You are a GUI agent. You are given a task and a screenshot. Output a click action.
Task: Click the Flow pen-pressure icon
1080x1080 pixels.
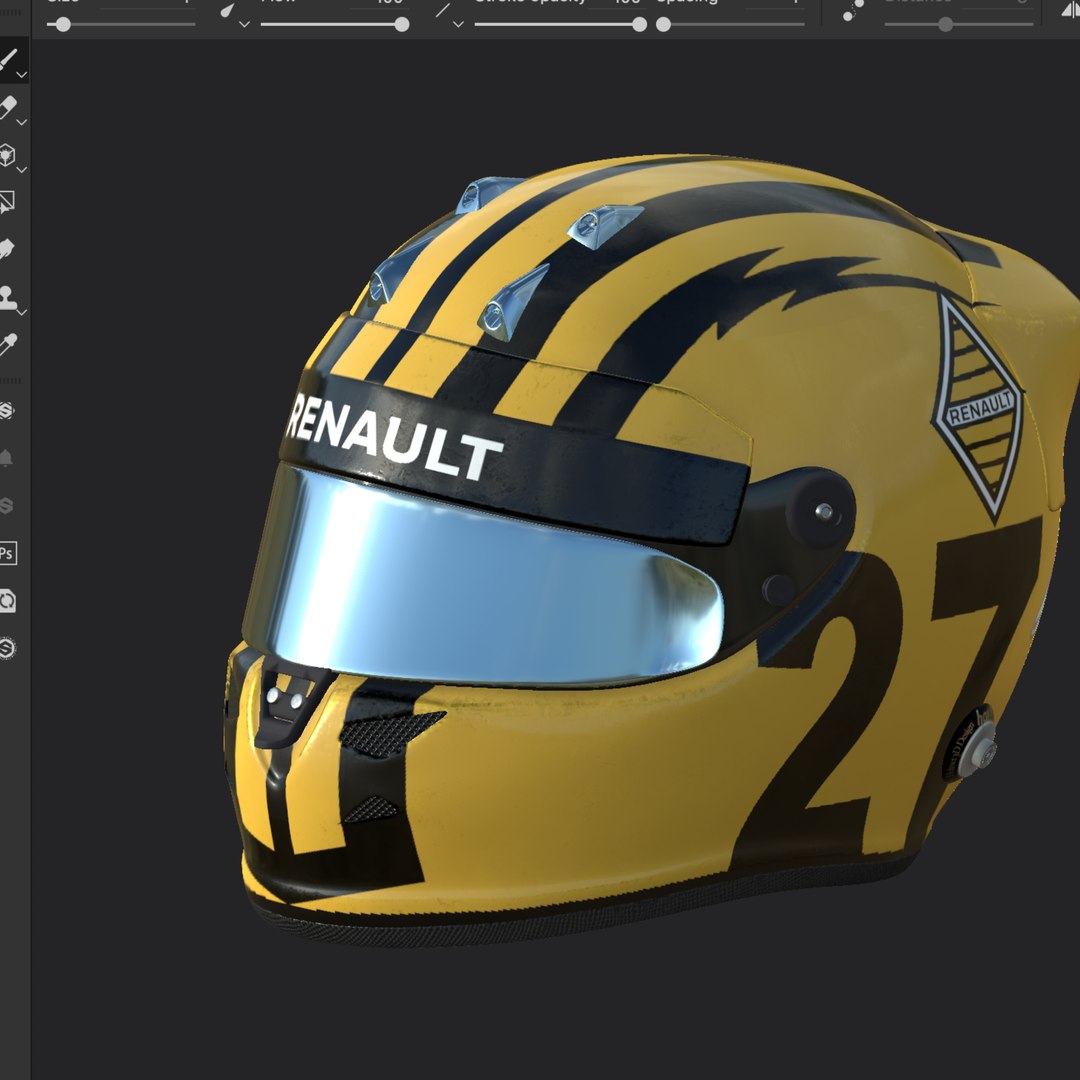pos(227,10)
